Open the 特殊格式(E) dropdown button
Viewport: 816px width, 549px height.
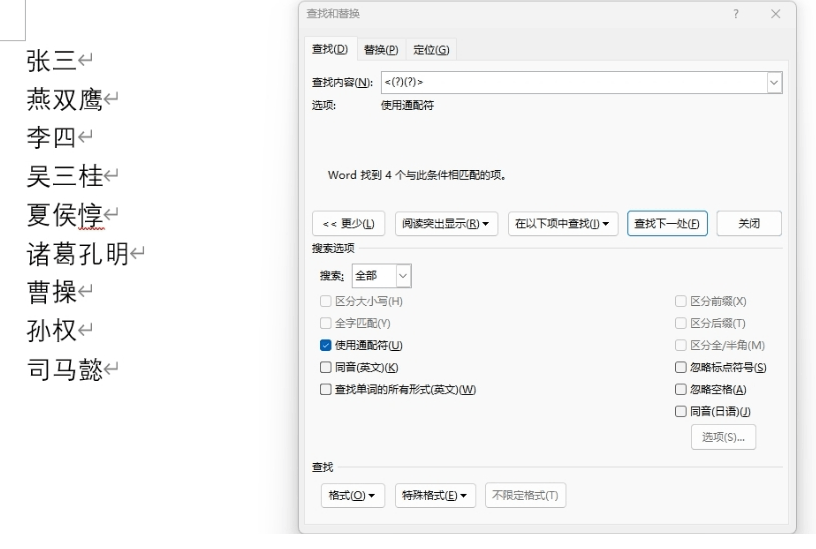pos(435,495)
